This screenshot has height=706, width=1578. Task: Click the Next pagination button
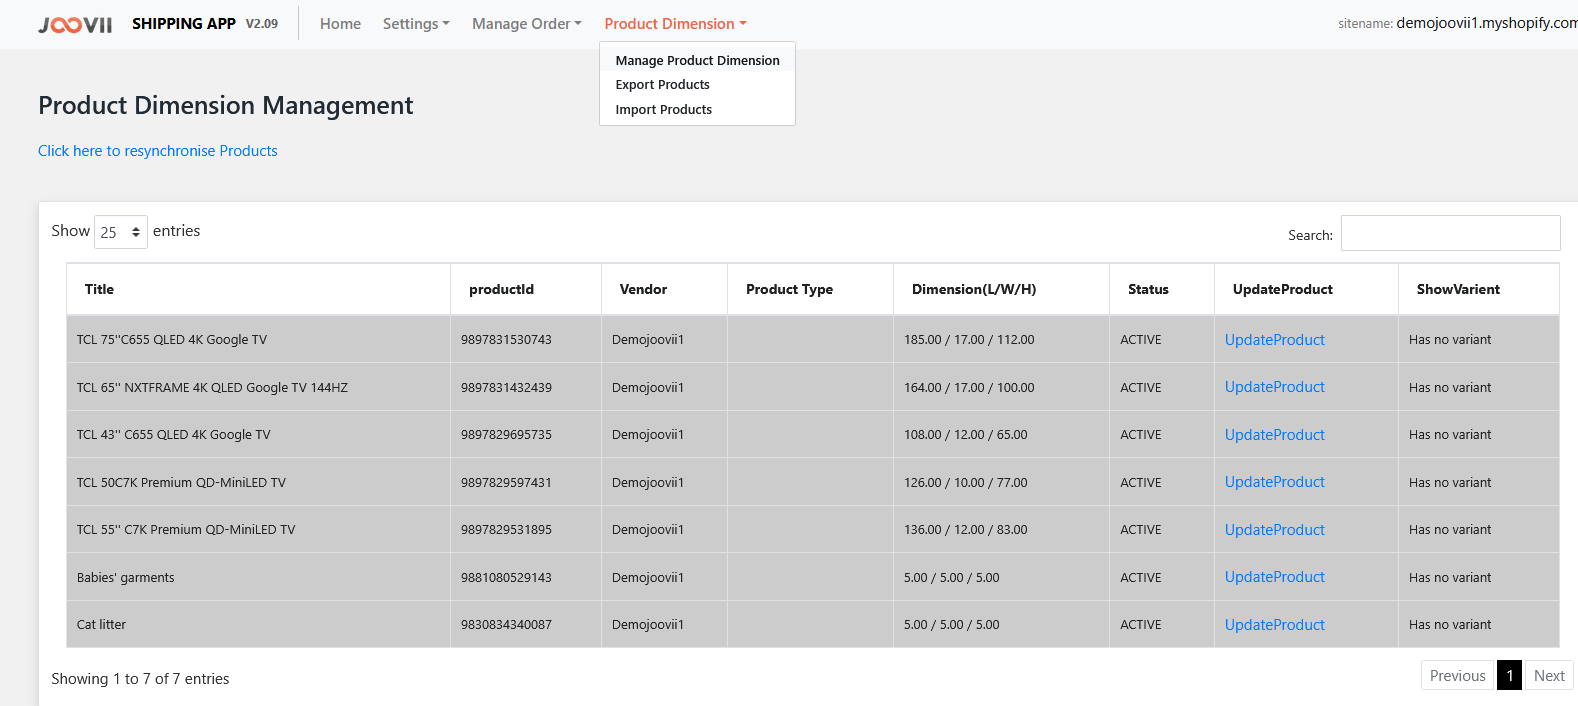click(x=1549, y=676)
